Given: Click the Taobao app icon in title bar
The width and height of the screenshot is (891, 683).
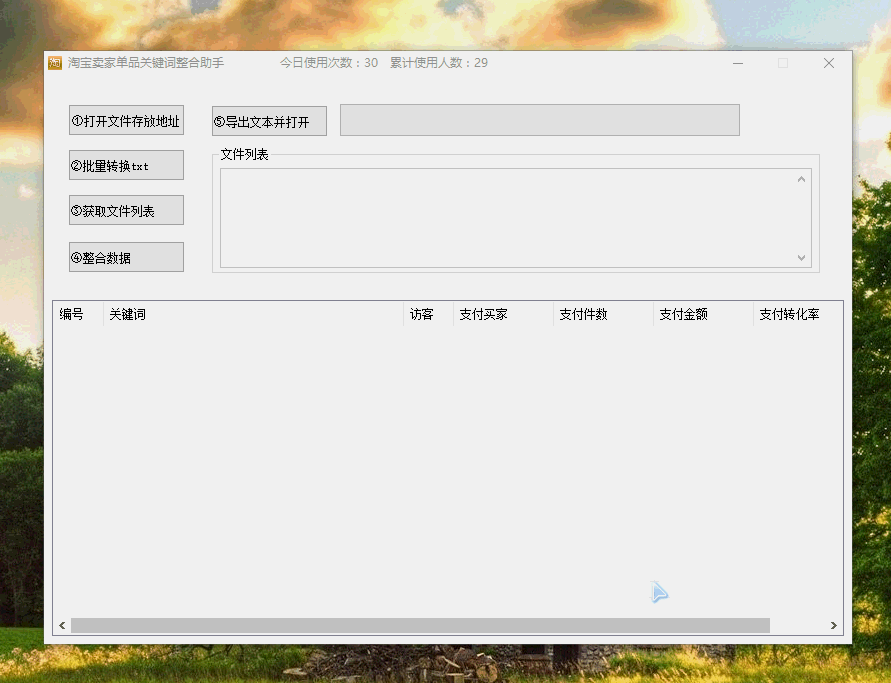Looking at the screenshot, I should (56, 63).
